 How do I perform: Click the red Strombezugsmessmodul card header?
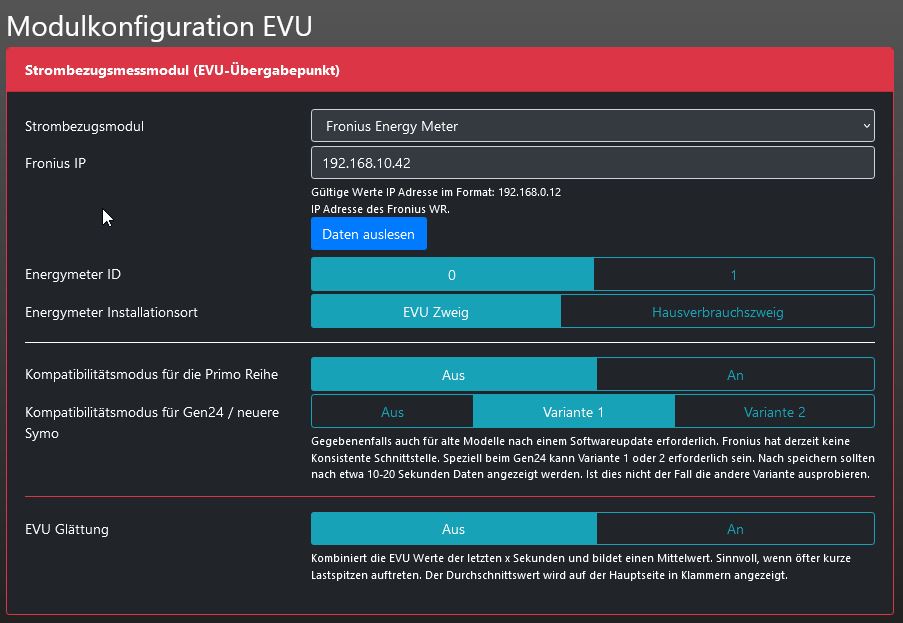[450, 71]
